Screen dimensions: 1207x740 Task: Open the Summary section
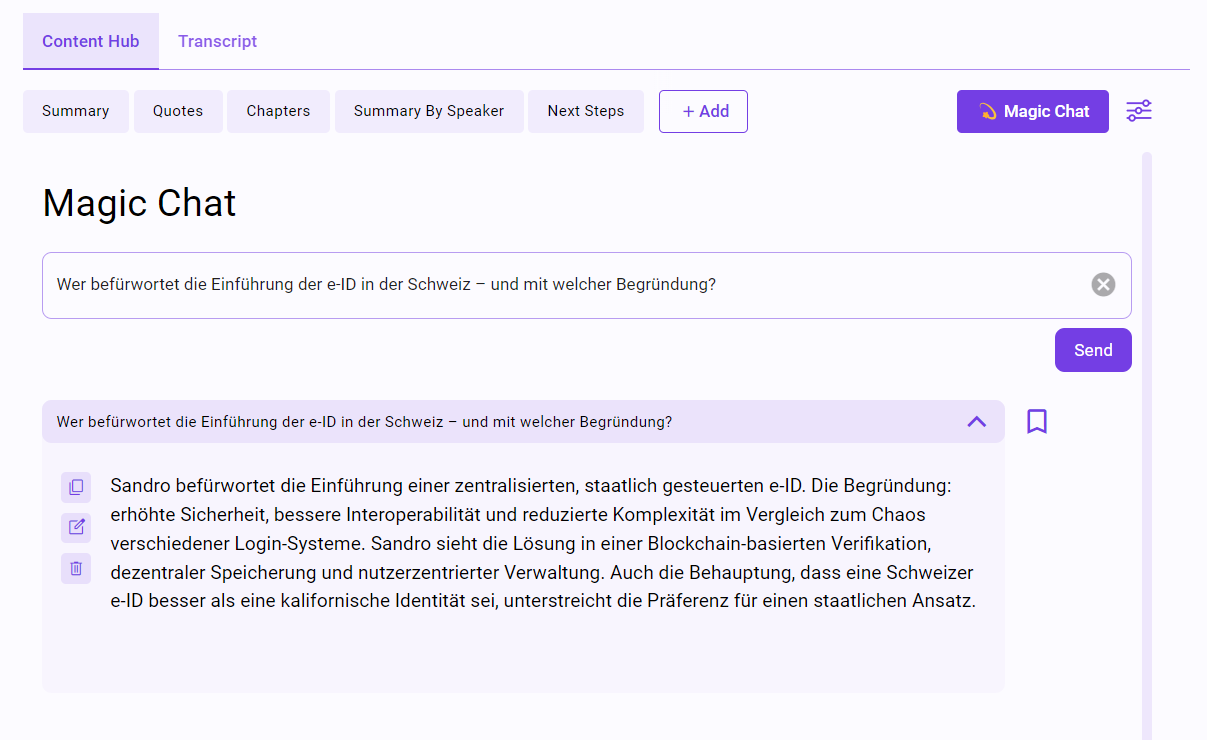point(75,111)
